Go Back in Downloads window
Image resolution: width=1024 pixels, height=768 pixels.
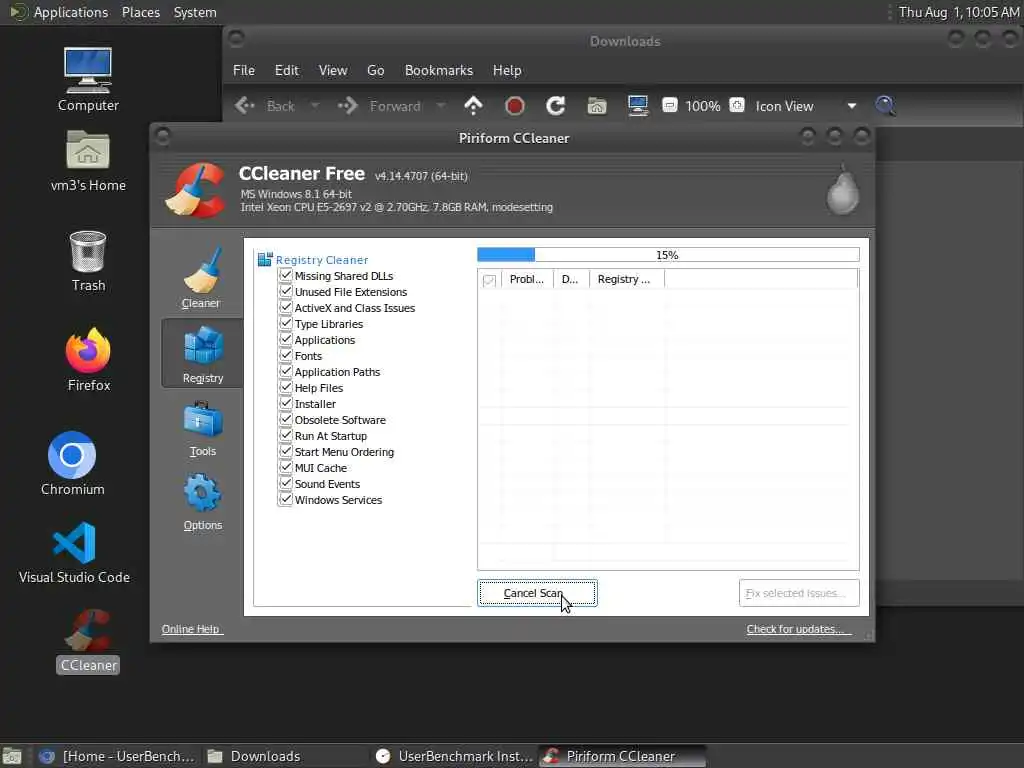(265, 106)
